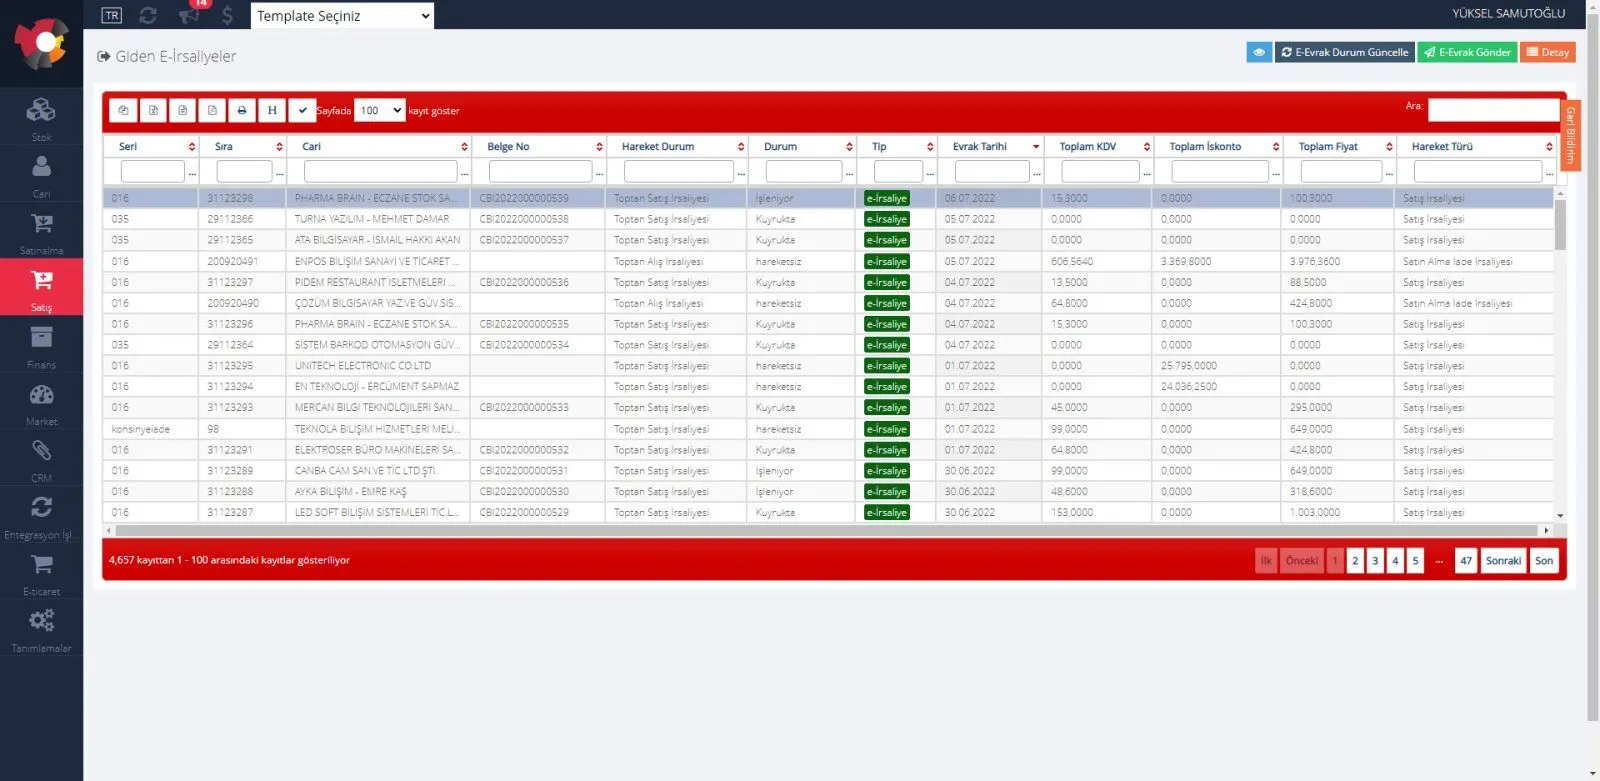The image size is (1600, 781).
Task: Click E-Evrak Durum Güncelle button
Action: pyautogui.click(x=1345, y=52)
